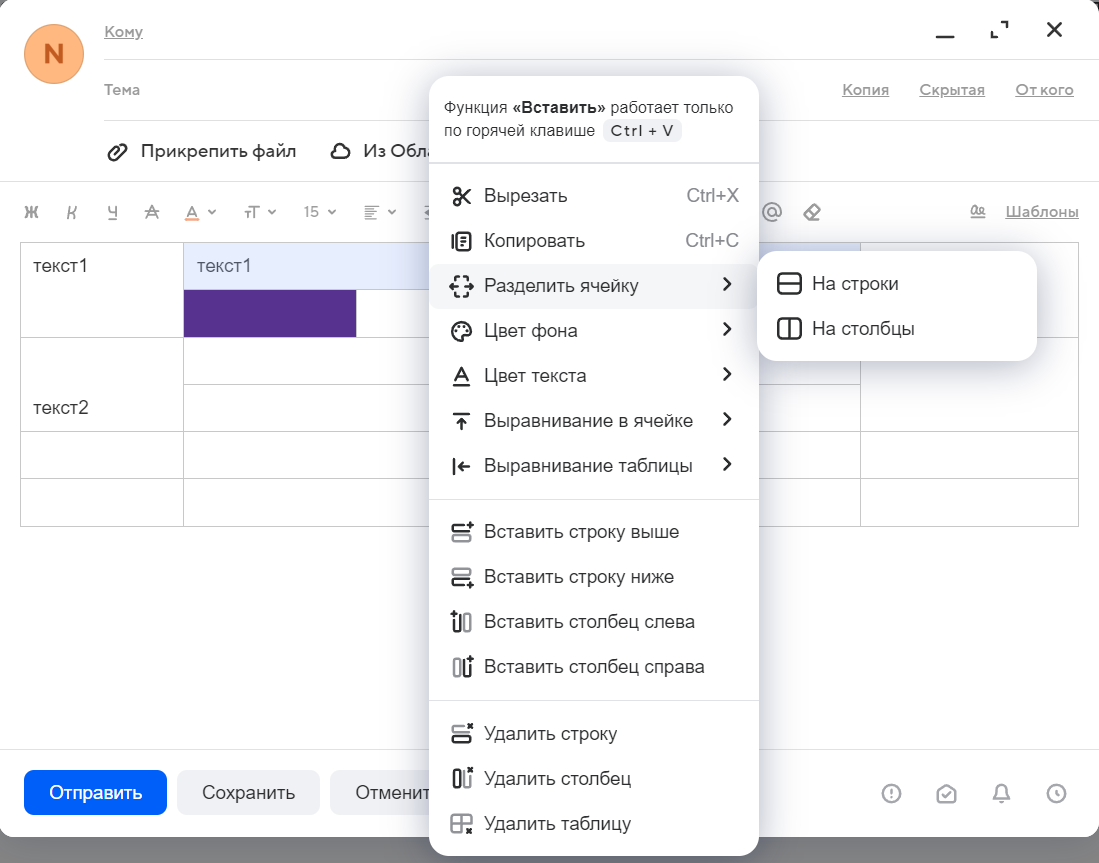Toggle underline formatting (Ч)

click(x=112, y=212)
